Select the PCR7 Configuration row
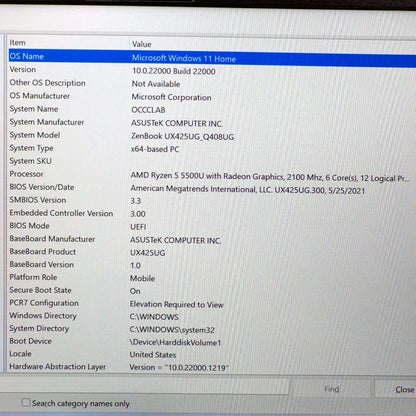This screenshot has width=416, height=416. point(212,303)
